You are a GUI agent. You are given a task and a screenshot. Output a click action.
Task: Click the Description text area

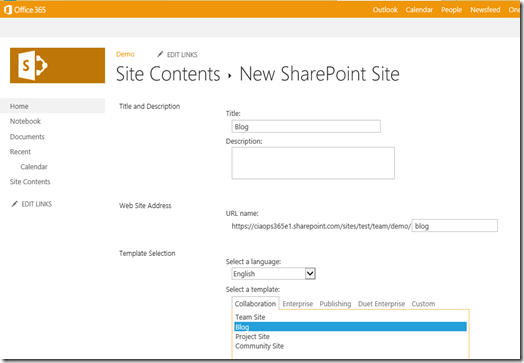(313, 163)
